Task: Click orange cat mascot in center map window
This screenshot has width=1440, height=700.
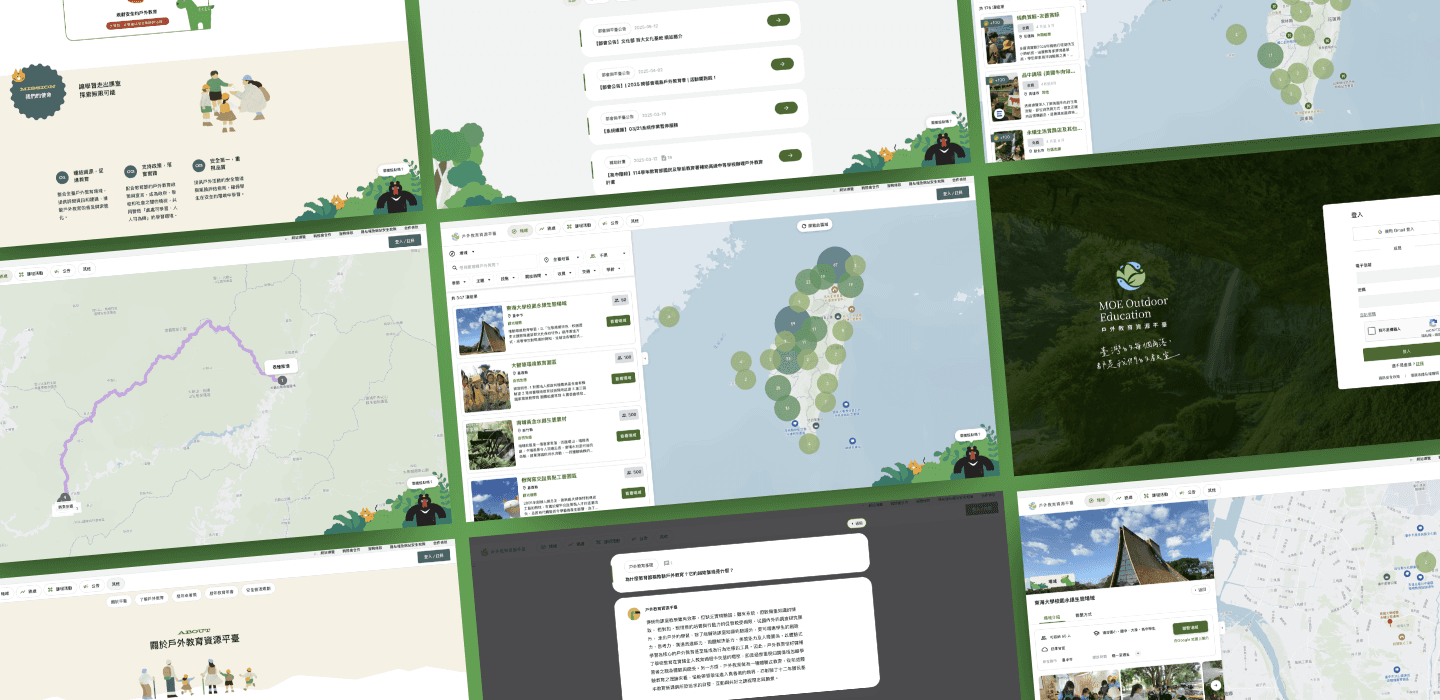Action: [914, 468]
